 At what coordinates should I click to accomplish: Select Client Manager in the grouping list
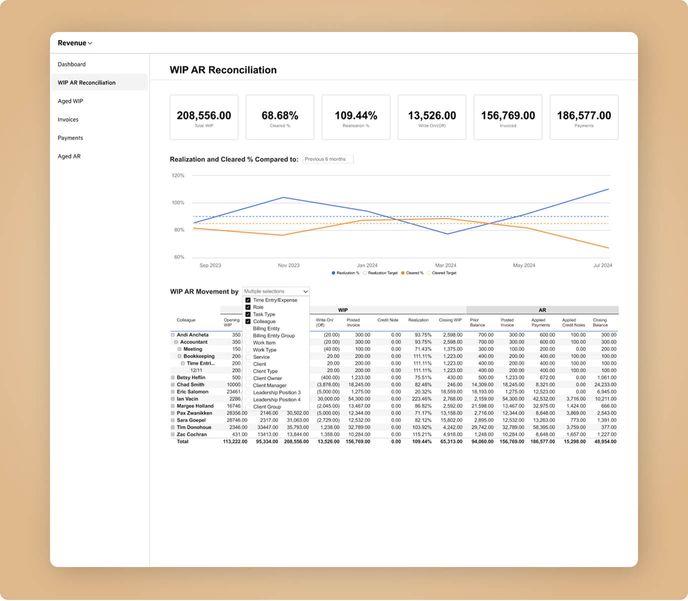point(269,385)
